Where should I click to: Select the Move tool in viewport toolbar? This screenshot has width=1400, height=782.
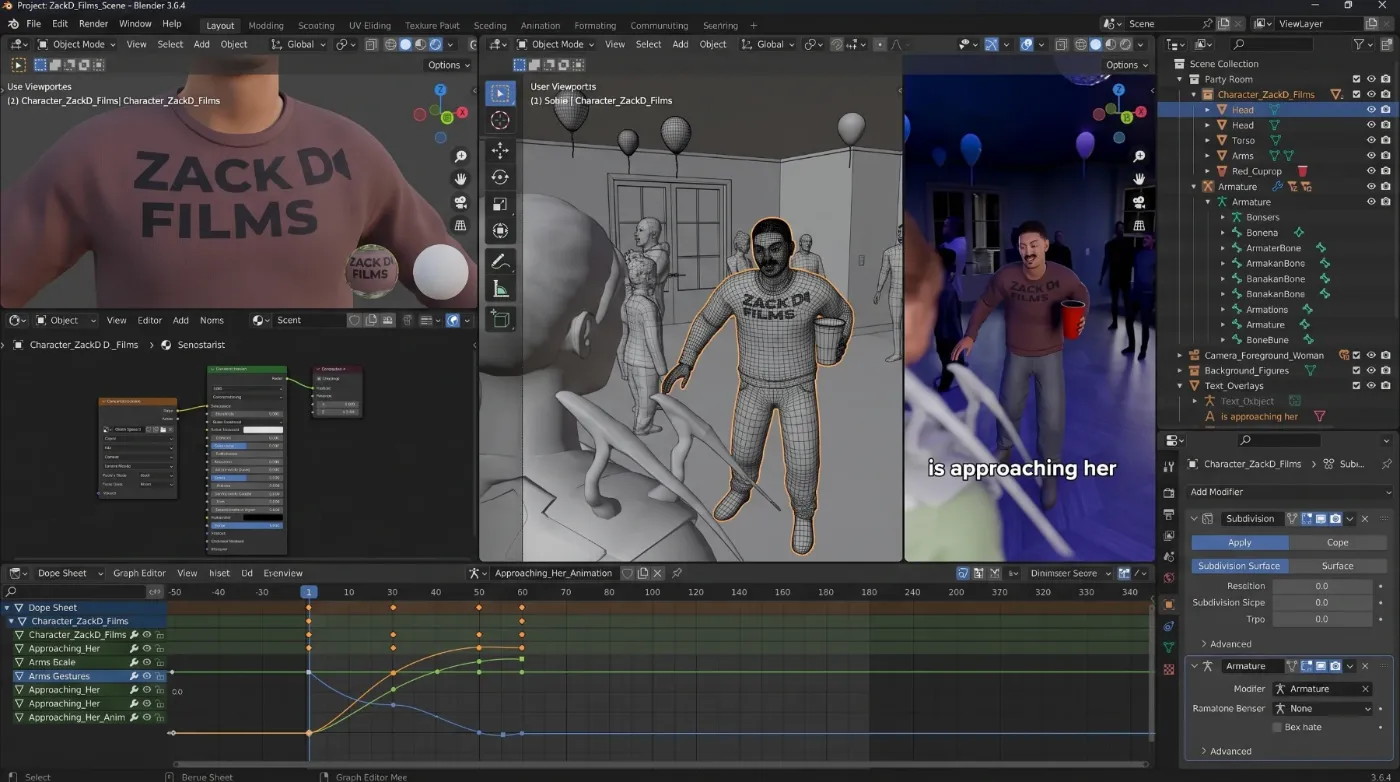pyautogui.click(x=501, y=150)
